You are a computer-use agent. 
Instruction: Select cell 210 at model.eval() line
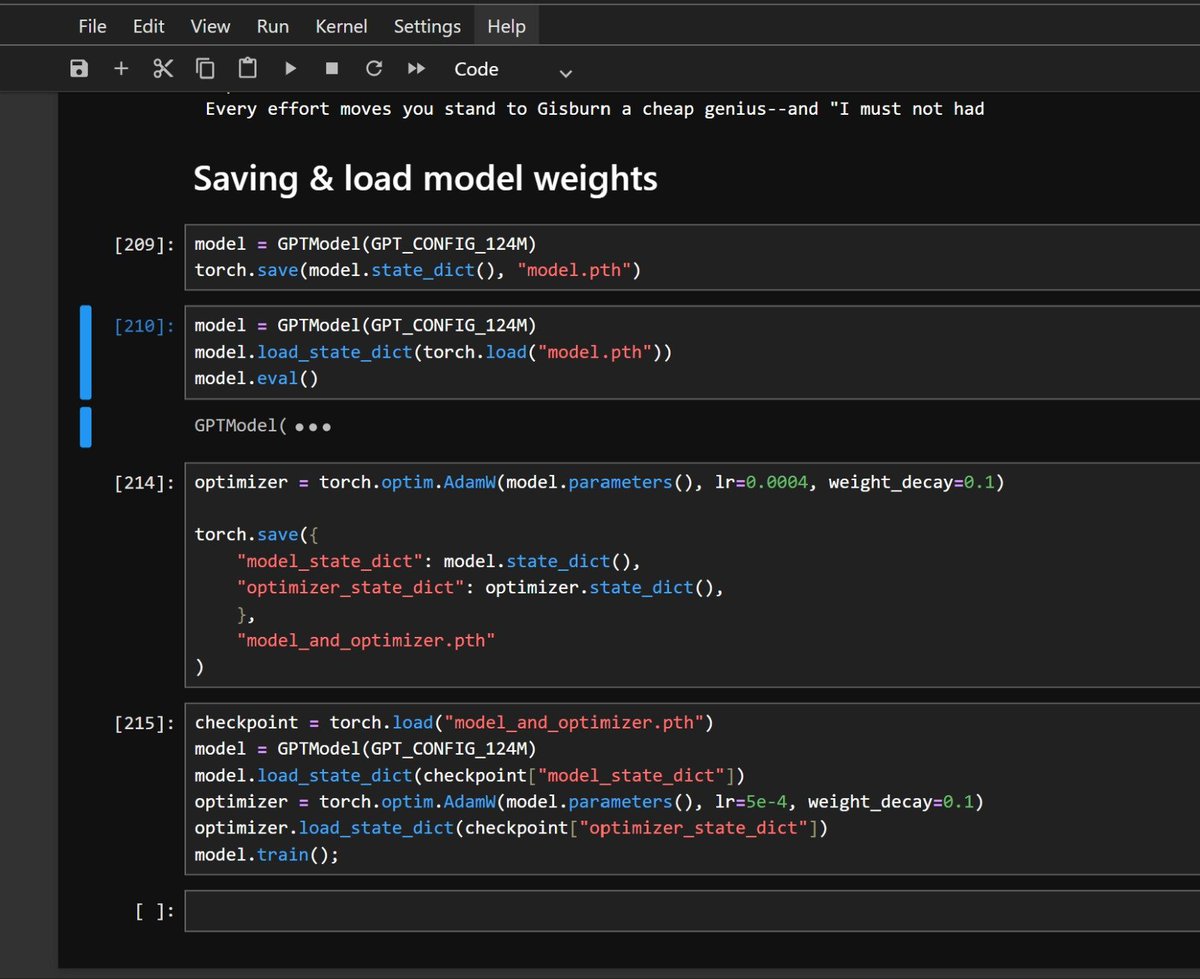coord(255,379)
